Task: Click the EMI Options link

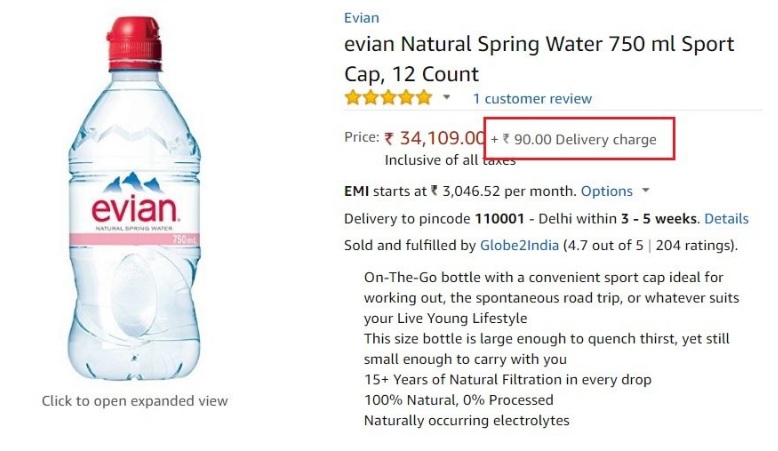Action: tap(607, 191)
